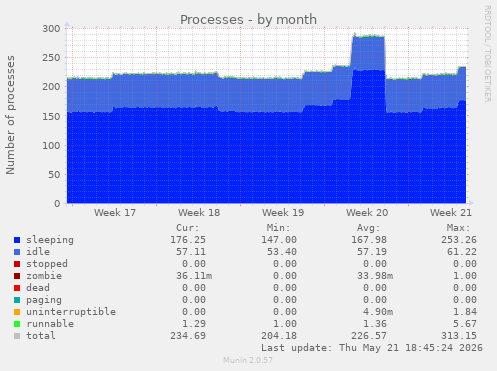497x371 pixels.
Task: Click the paging legend color swatch
Action: point(17,300)
